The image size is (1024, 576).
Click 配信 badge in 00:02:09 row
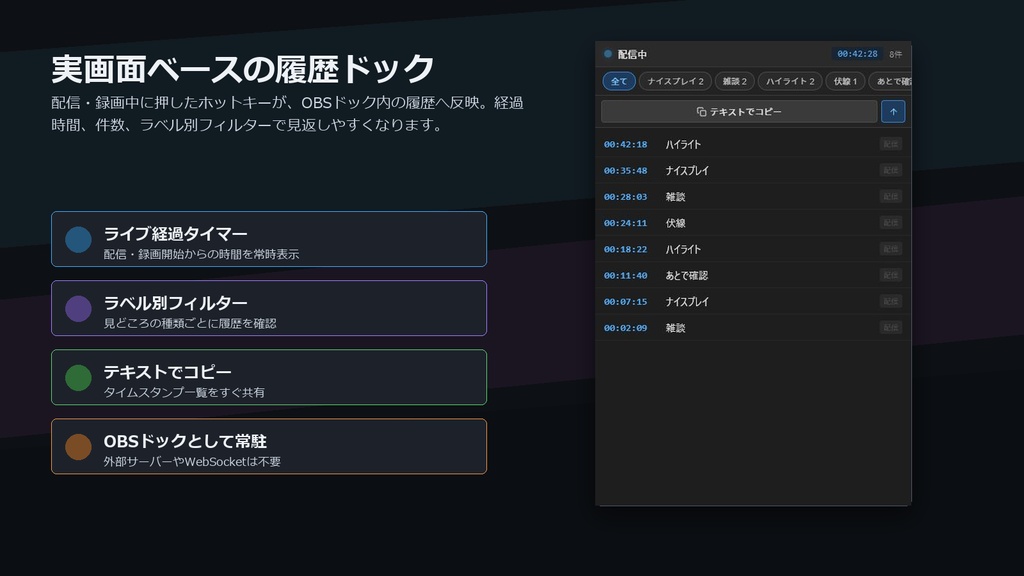coord(891,327)
